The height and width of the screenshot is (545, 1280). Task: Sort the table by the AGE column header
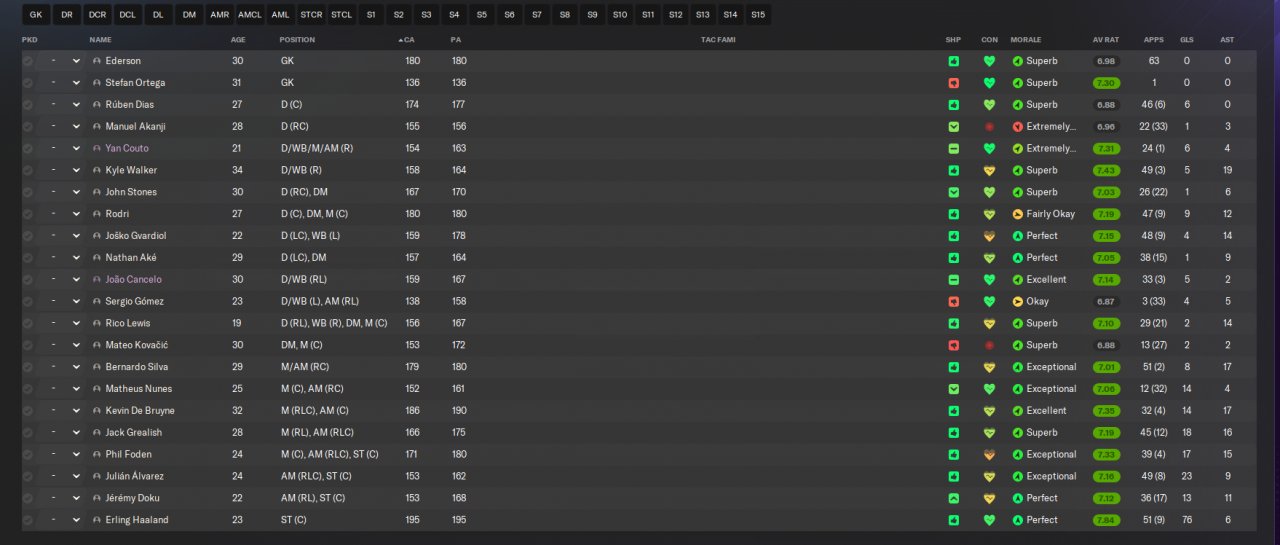coord(238,40)
